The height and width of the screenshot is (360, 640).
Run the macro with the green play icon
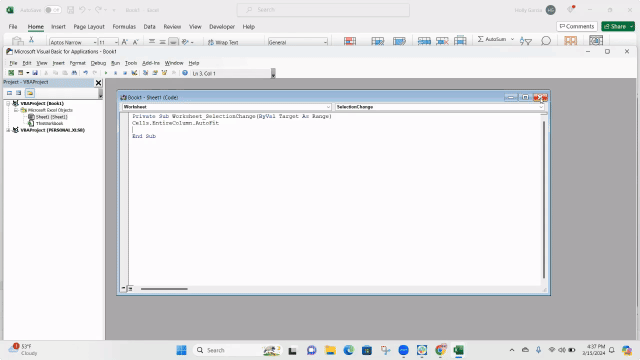pos(106,73)
